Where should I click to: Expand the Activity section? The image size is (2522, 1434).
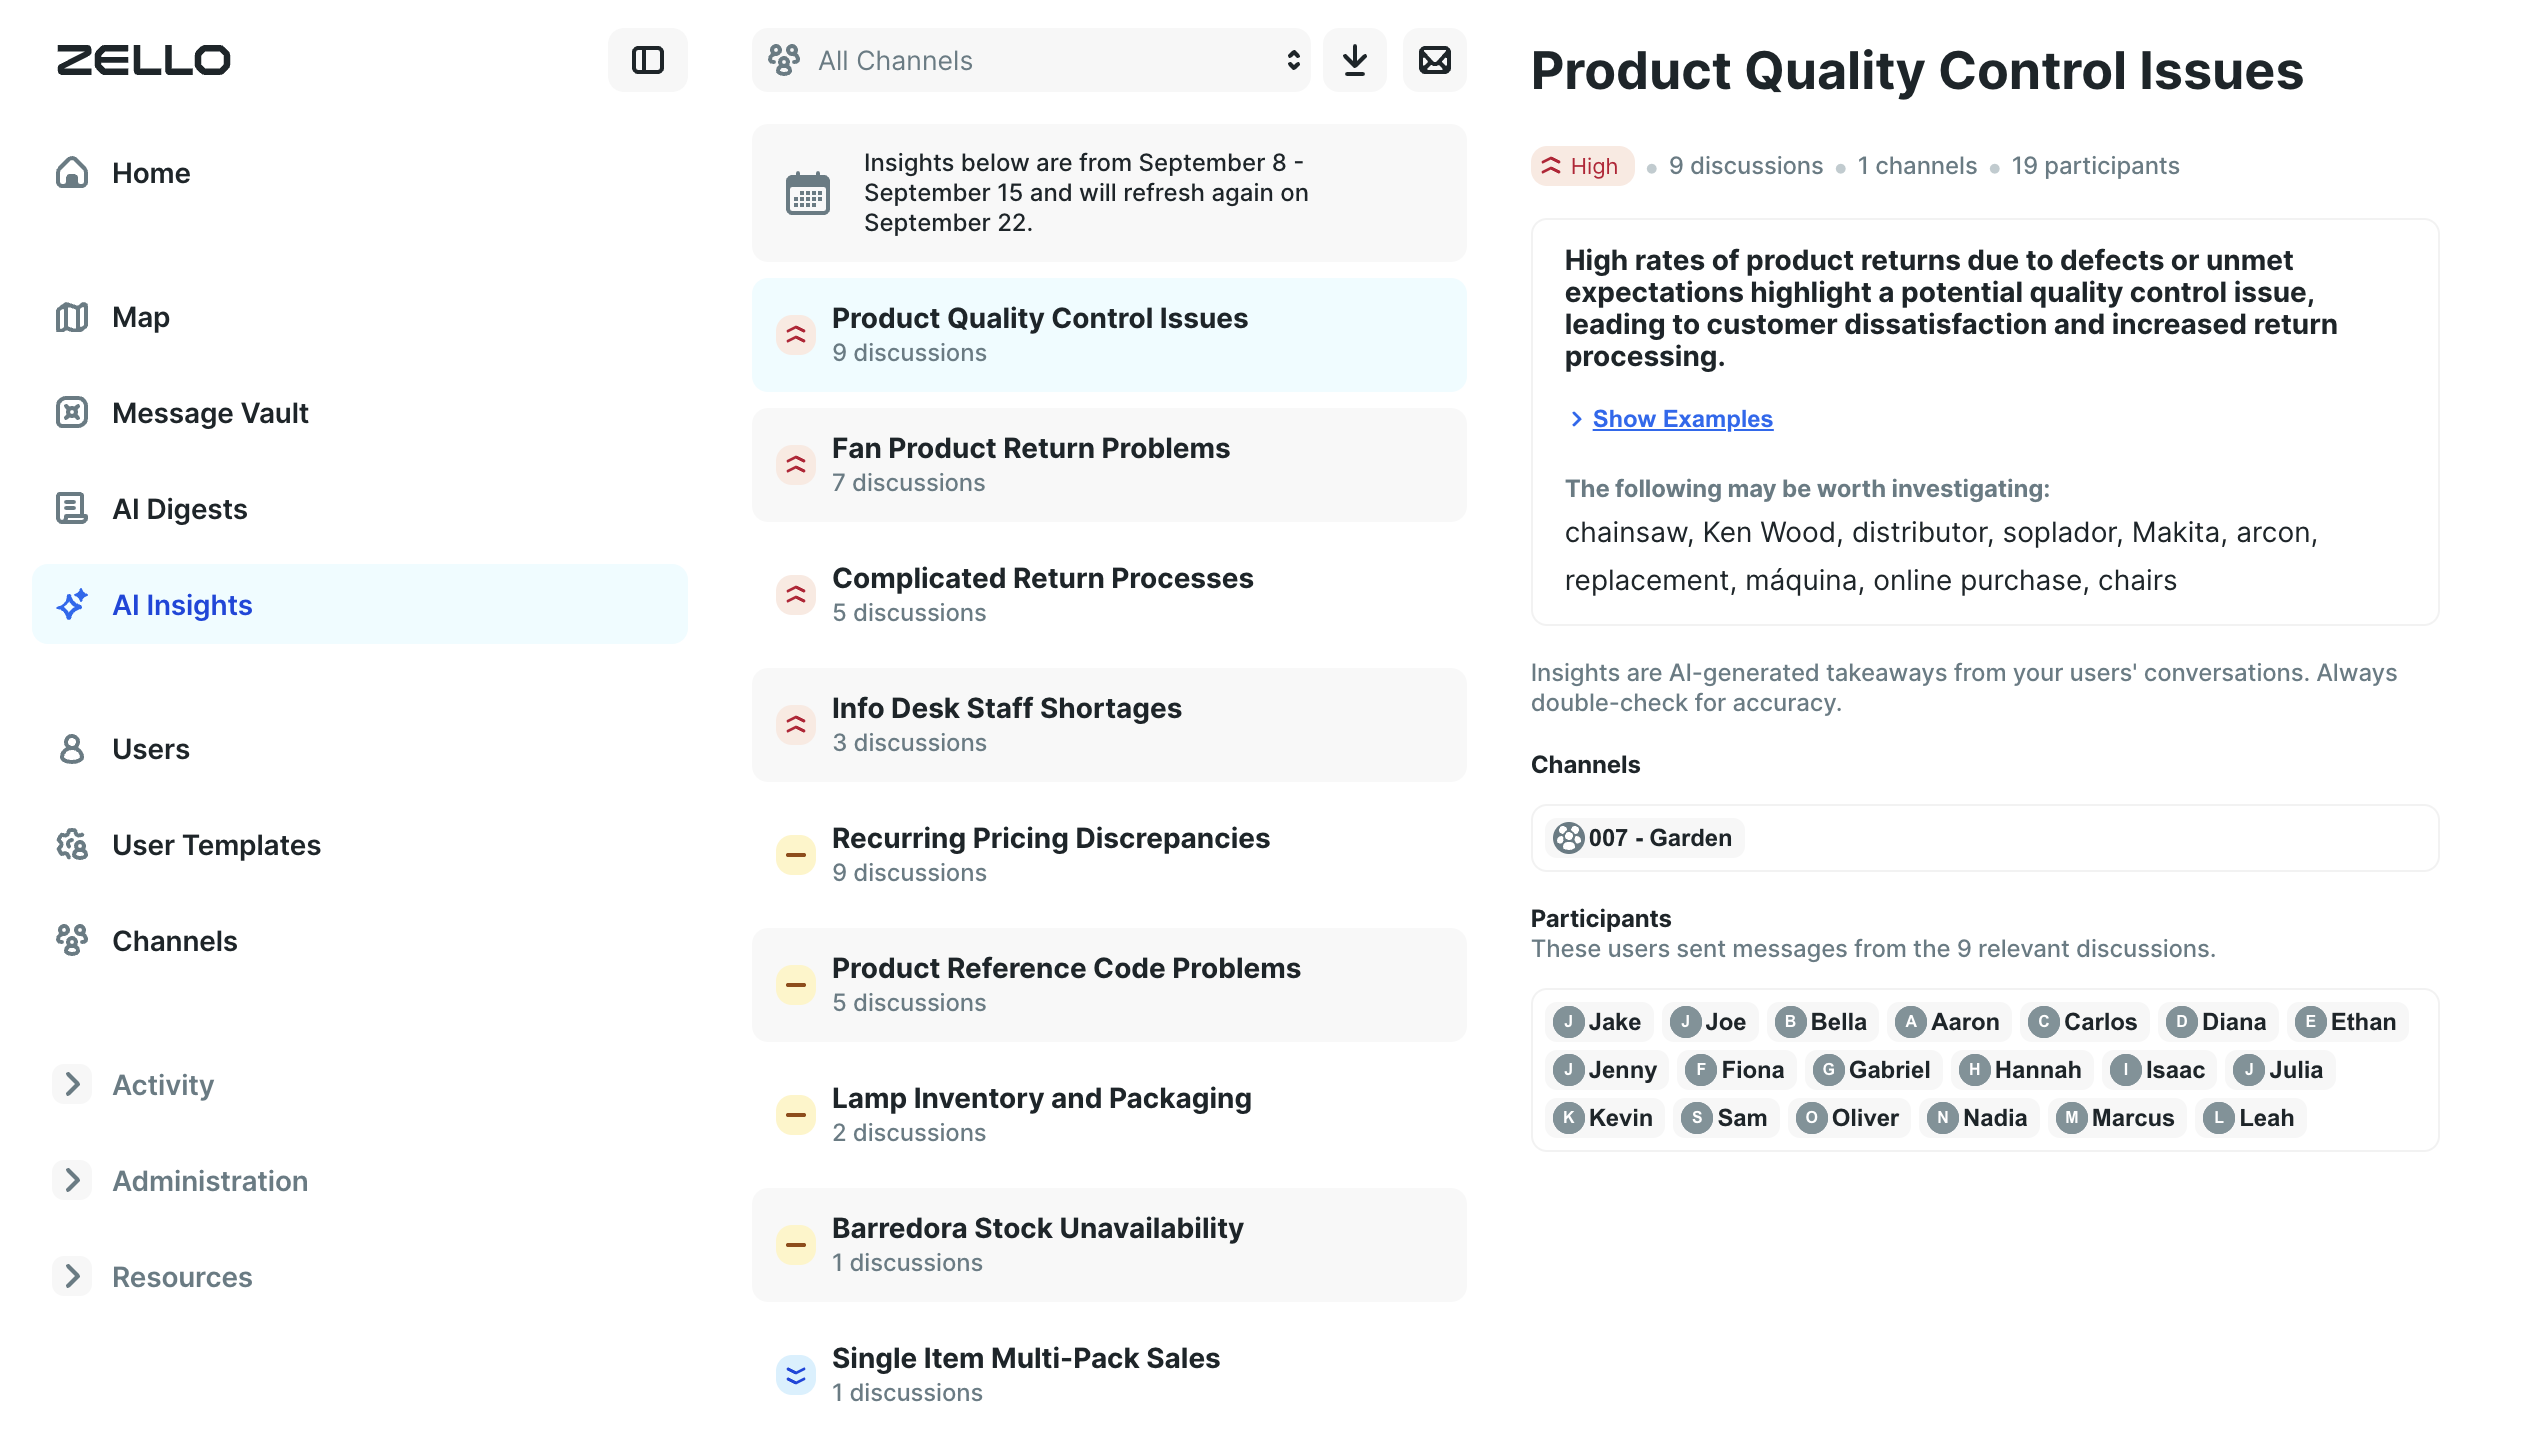pos(162,1084)
